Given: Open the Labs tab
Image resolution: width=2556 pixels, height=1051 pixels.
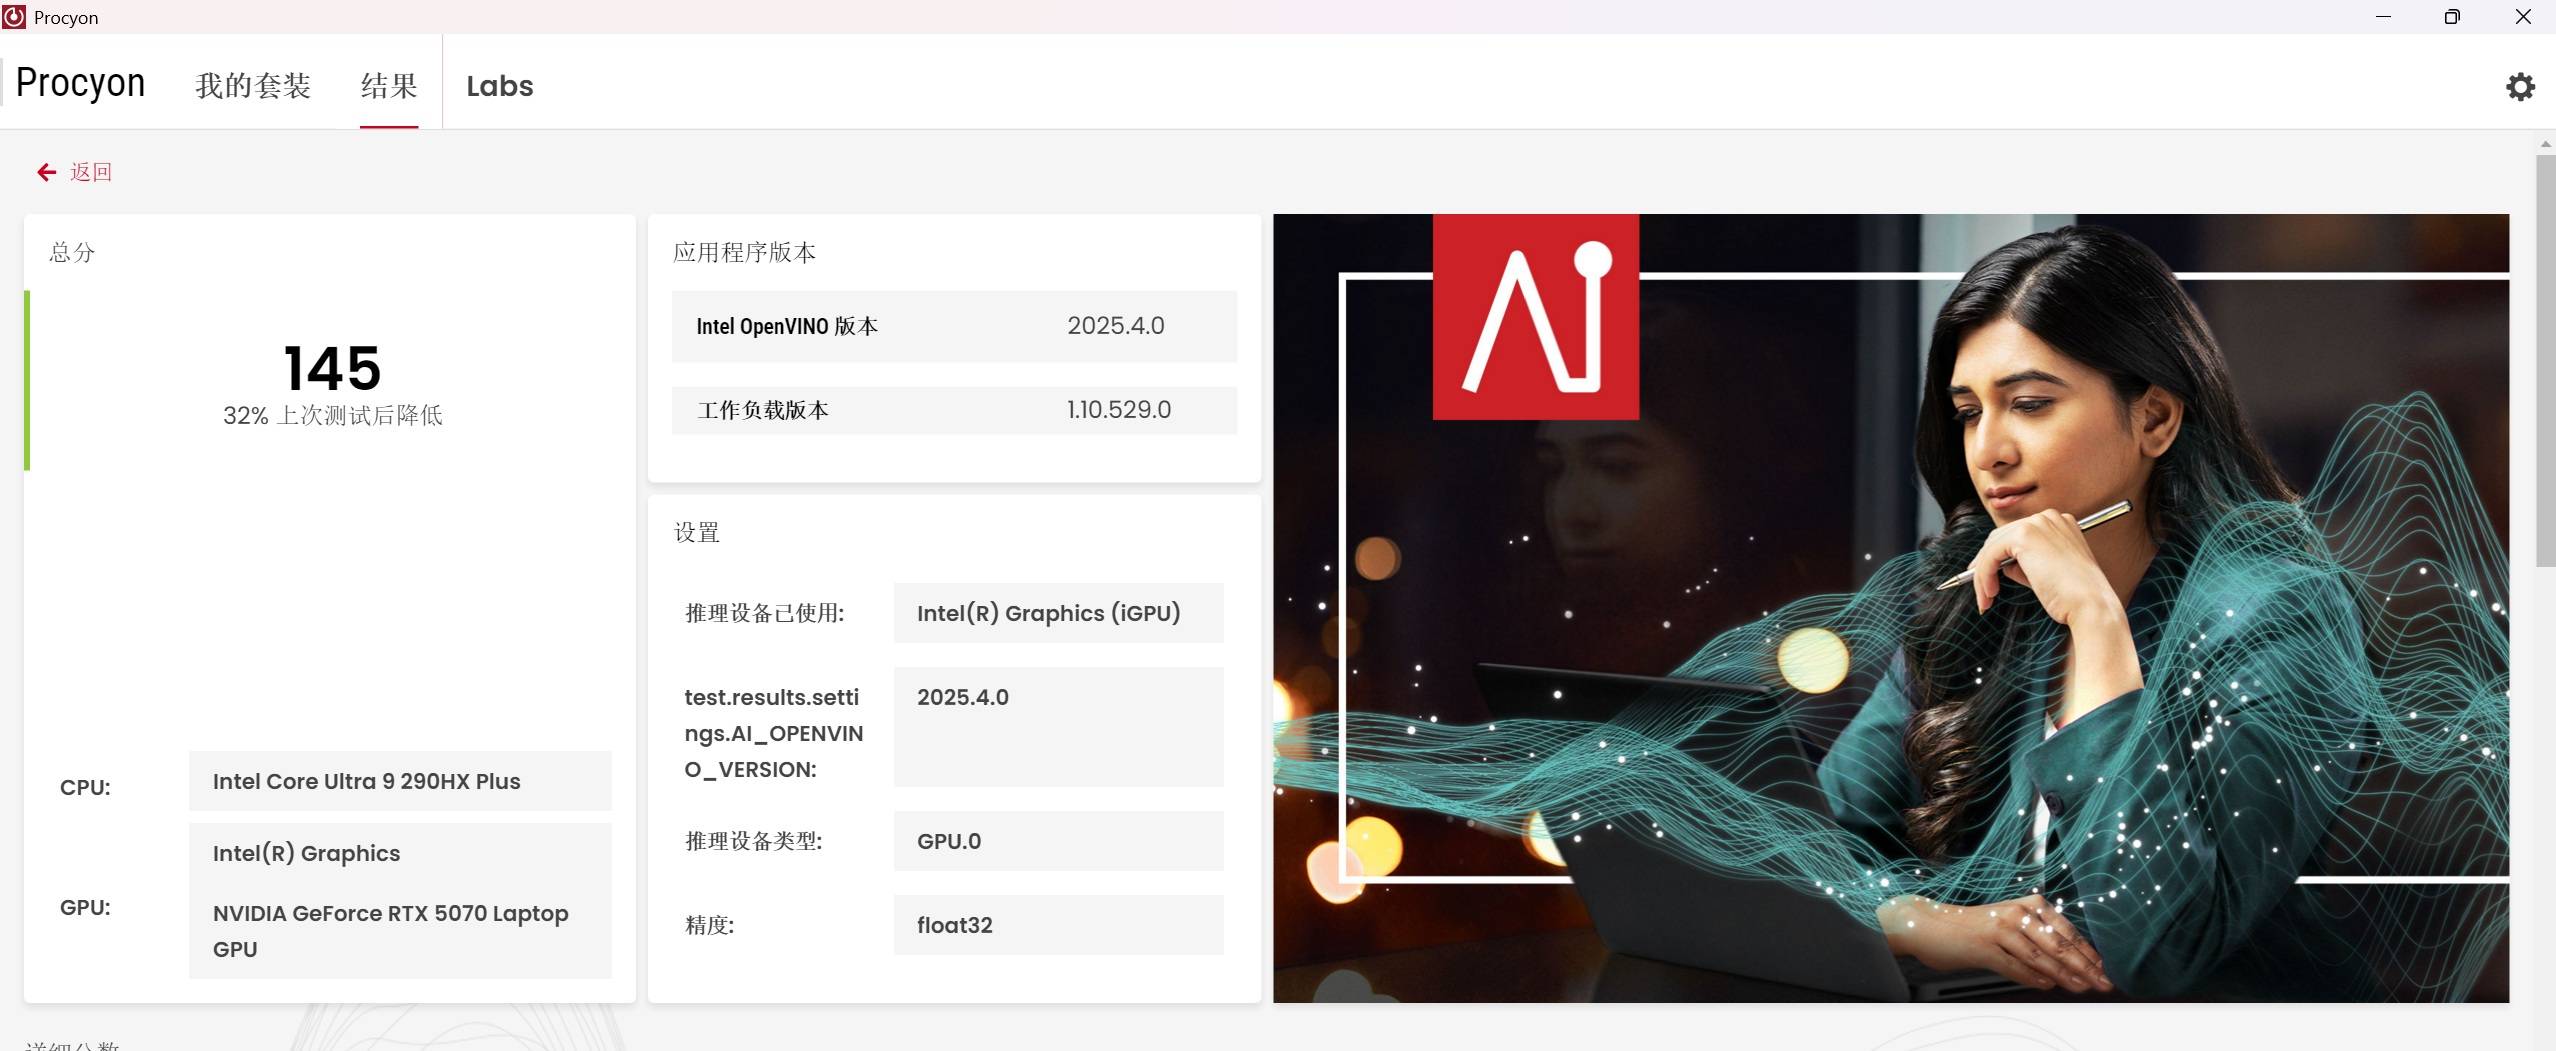Looking at the screenshot, I should click(x=500, y=86).
